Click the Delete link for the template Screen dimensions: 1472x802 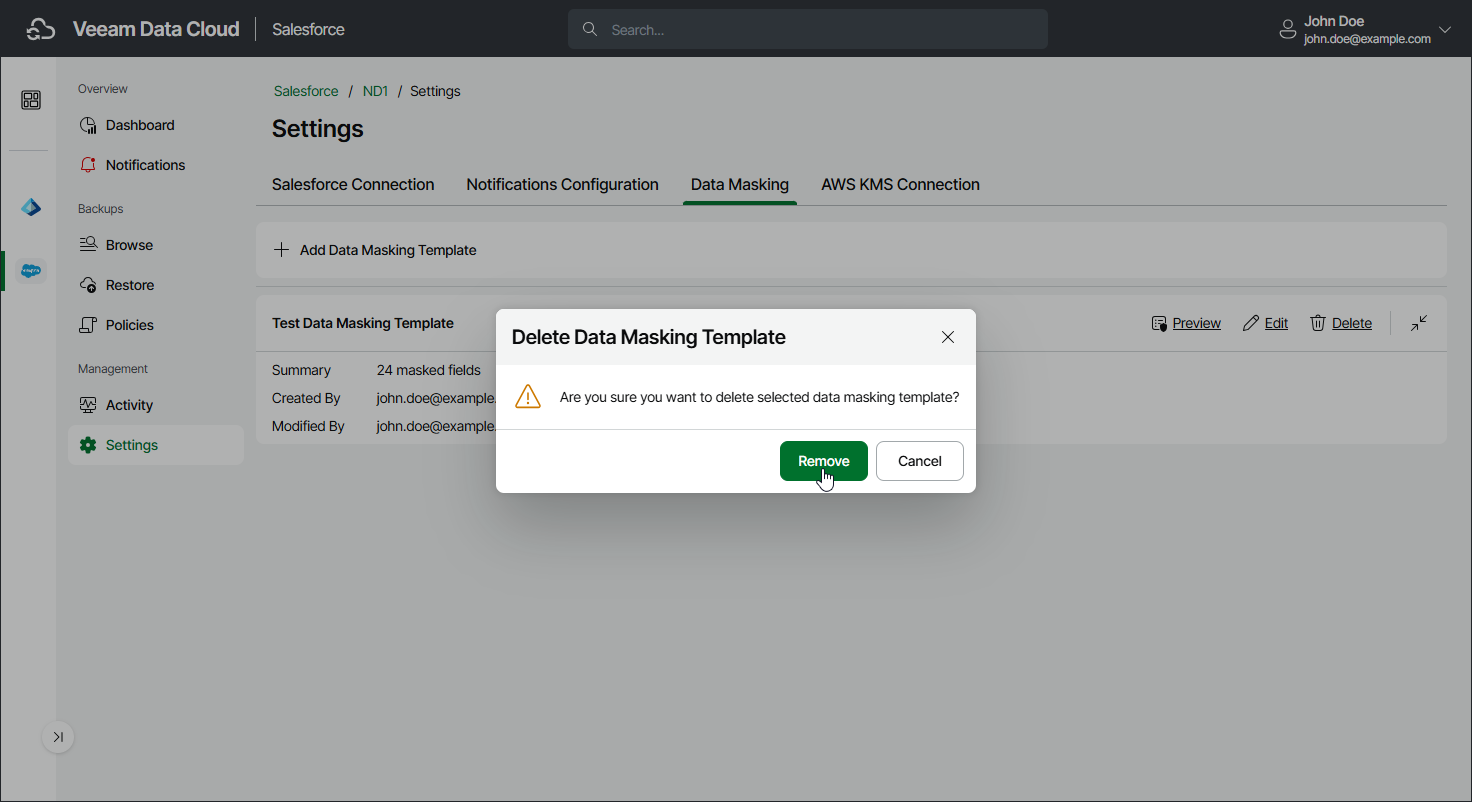(1352, 323)
